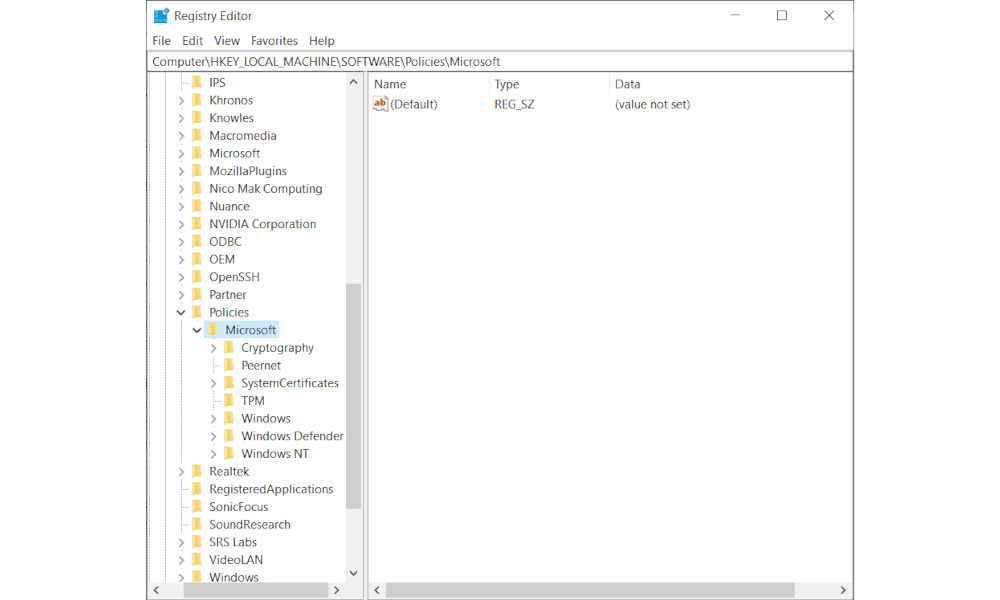Image resolution: width=1000 pixels, height=600 pixels.
Task: Select the (Default) string value icon
Action: (380, 104)
